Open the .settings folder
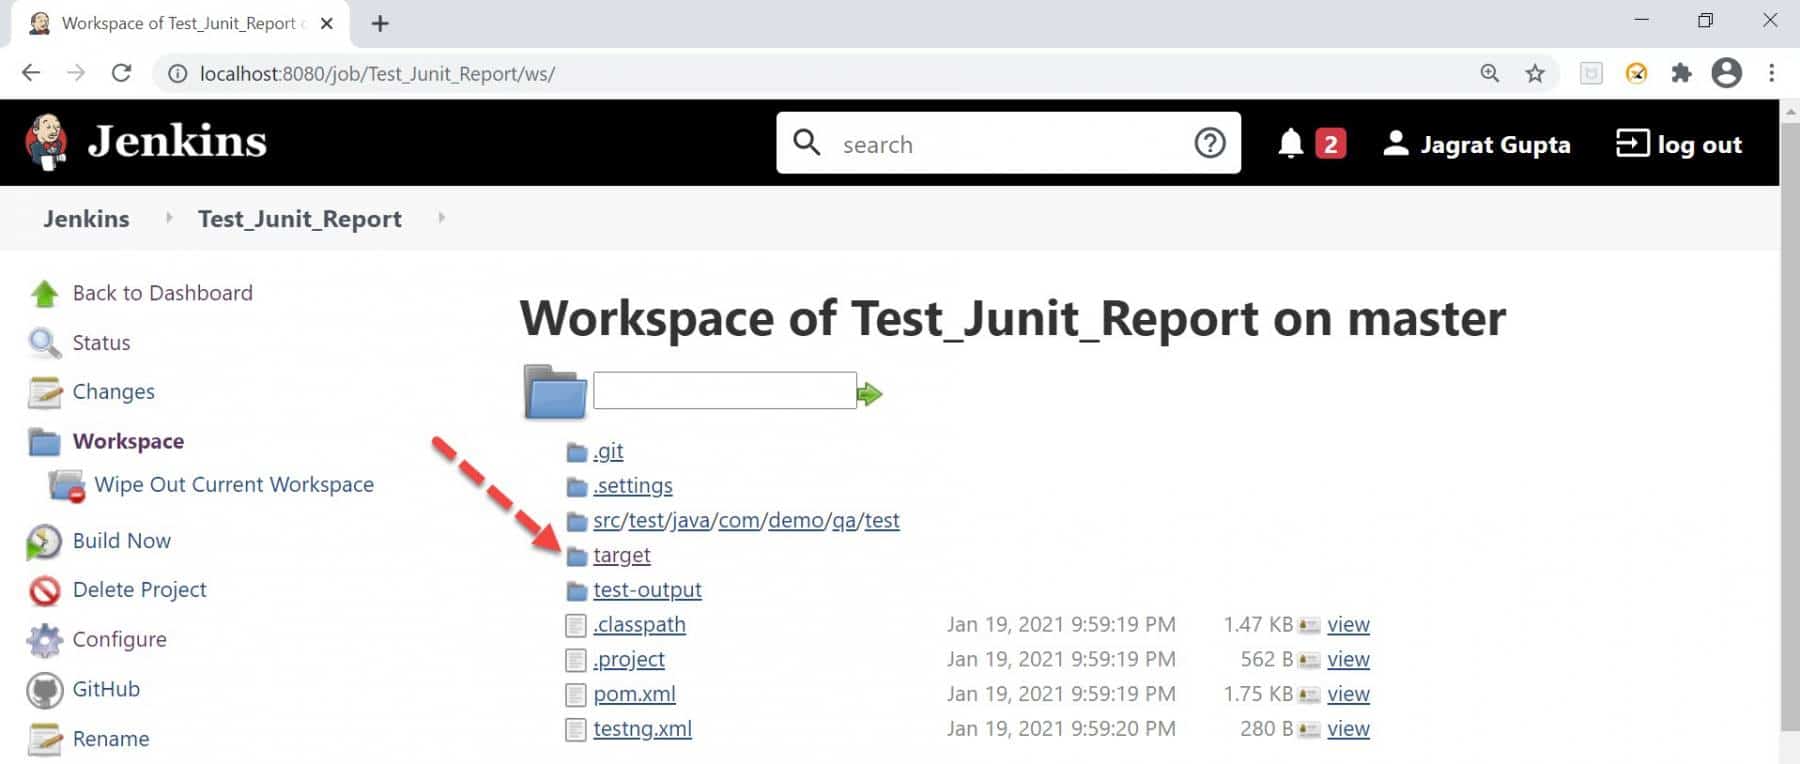1800x764 pixels. pyautogui.click(x=633, y=486)
